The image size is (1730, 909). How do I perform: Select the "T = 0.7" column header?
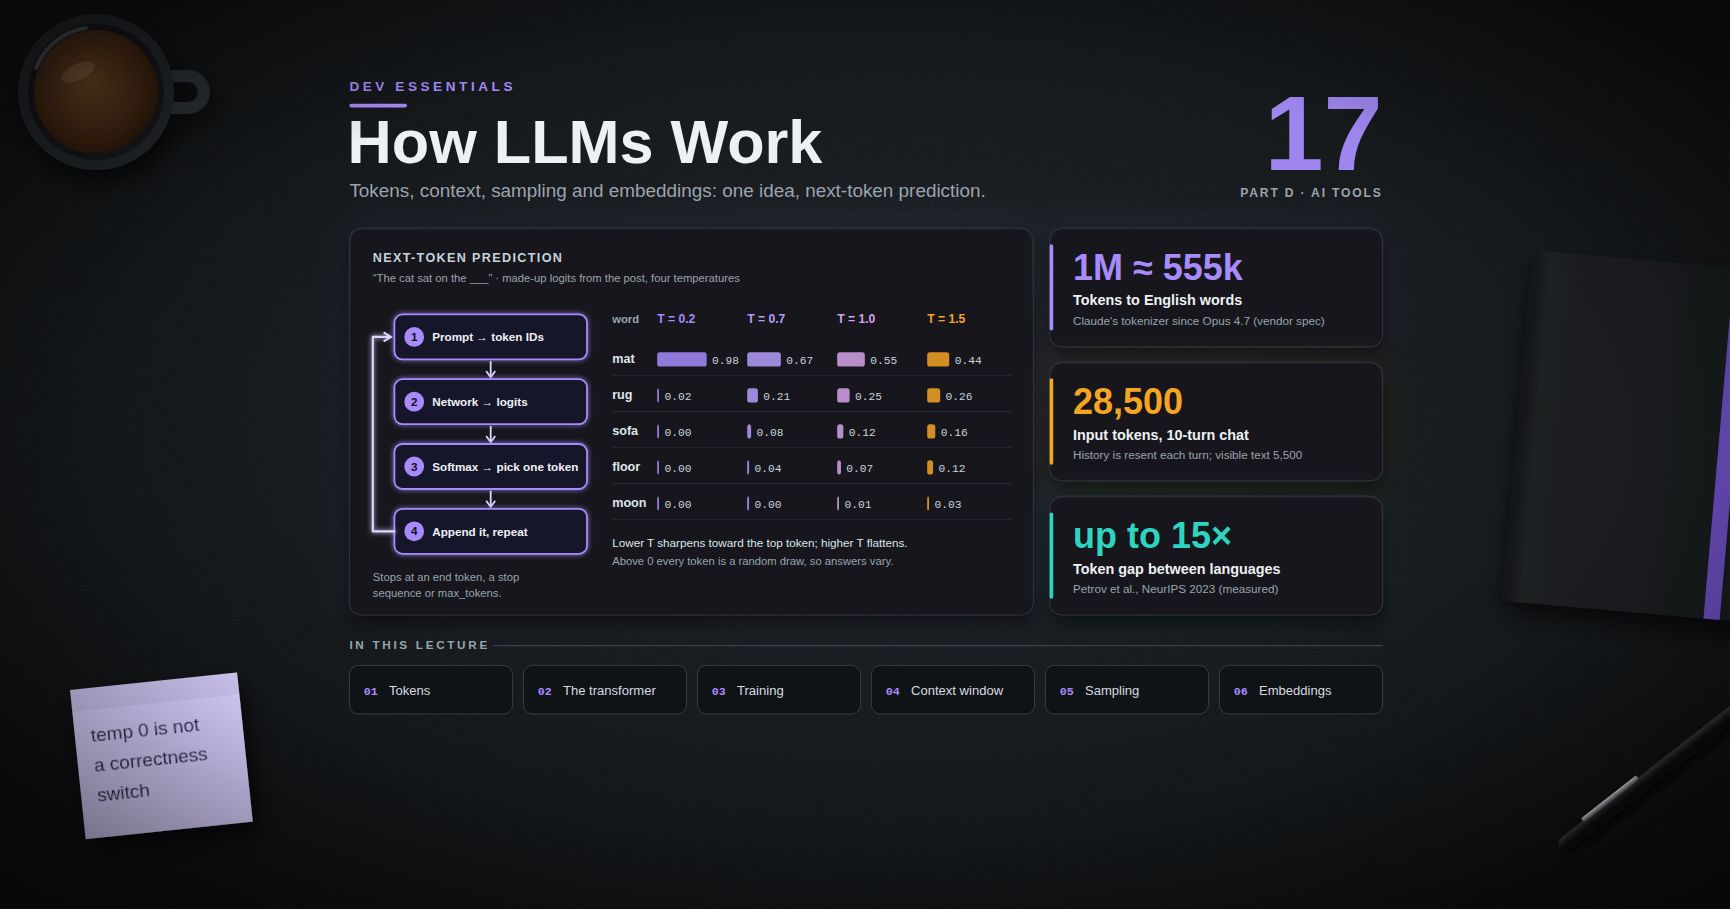(766, 319)
